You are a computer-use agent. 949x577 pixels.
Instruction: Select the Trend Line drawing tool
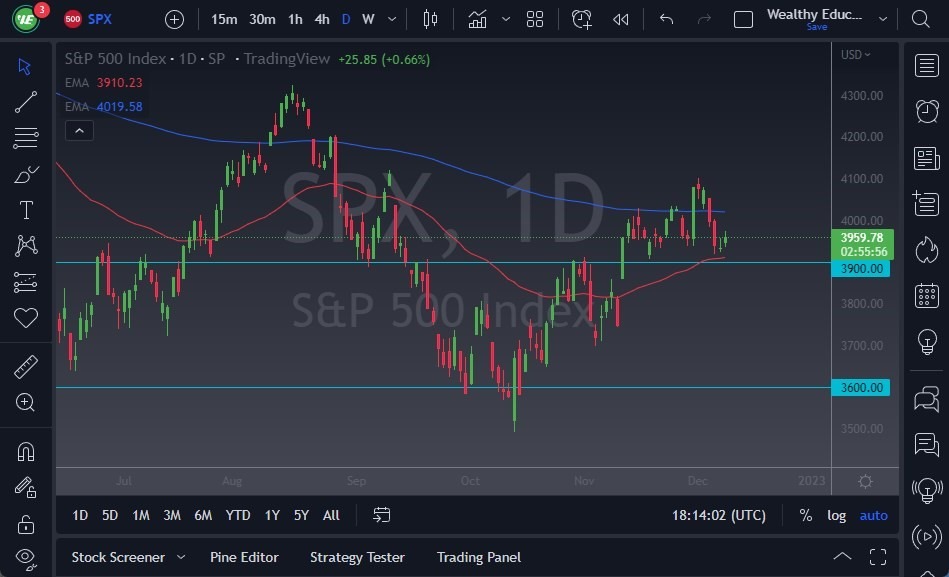pos(25,102)
